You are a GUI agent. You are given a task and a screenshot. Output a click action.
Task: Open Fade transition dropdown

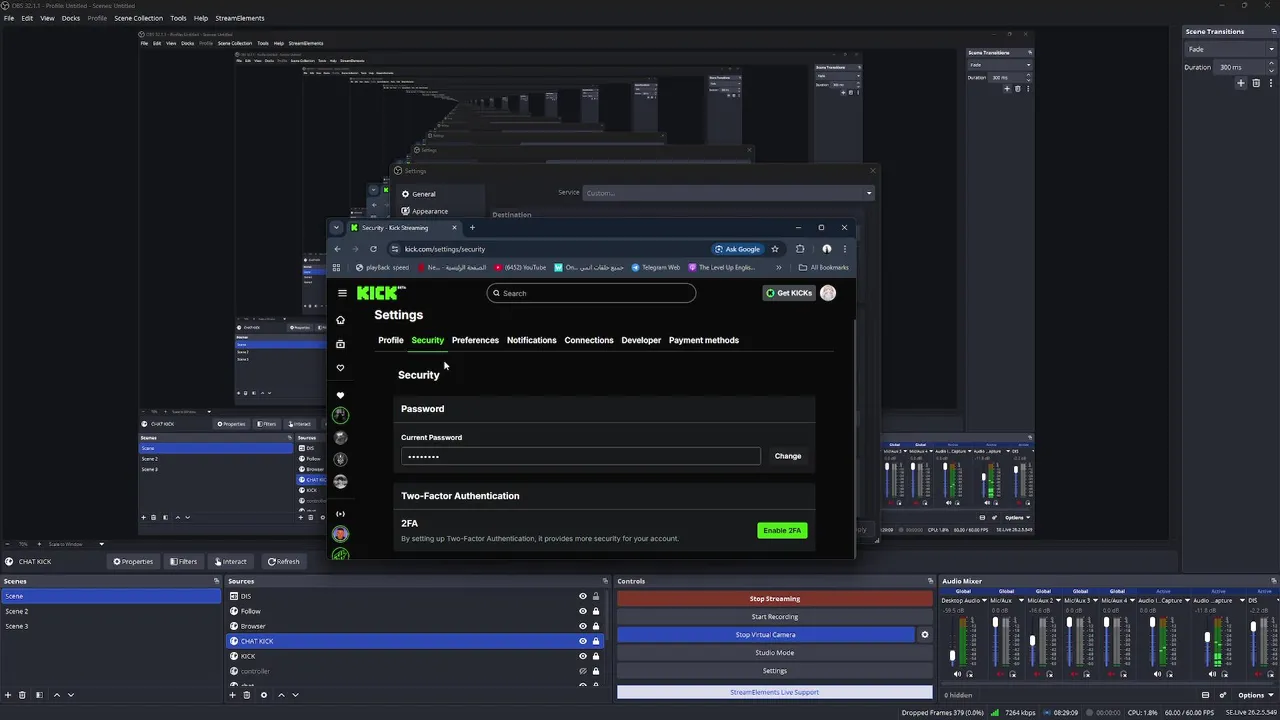coord(1229,49)
